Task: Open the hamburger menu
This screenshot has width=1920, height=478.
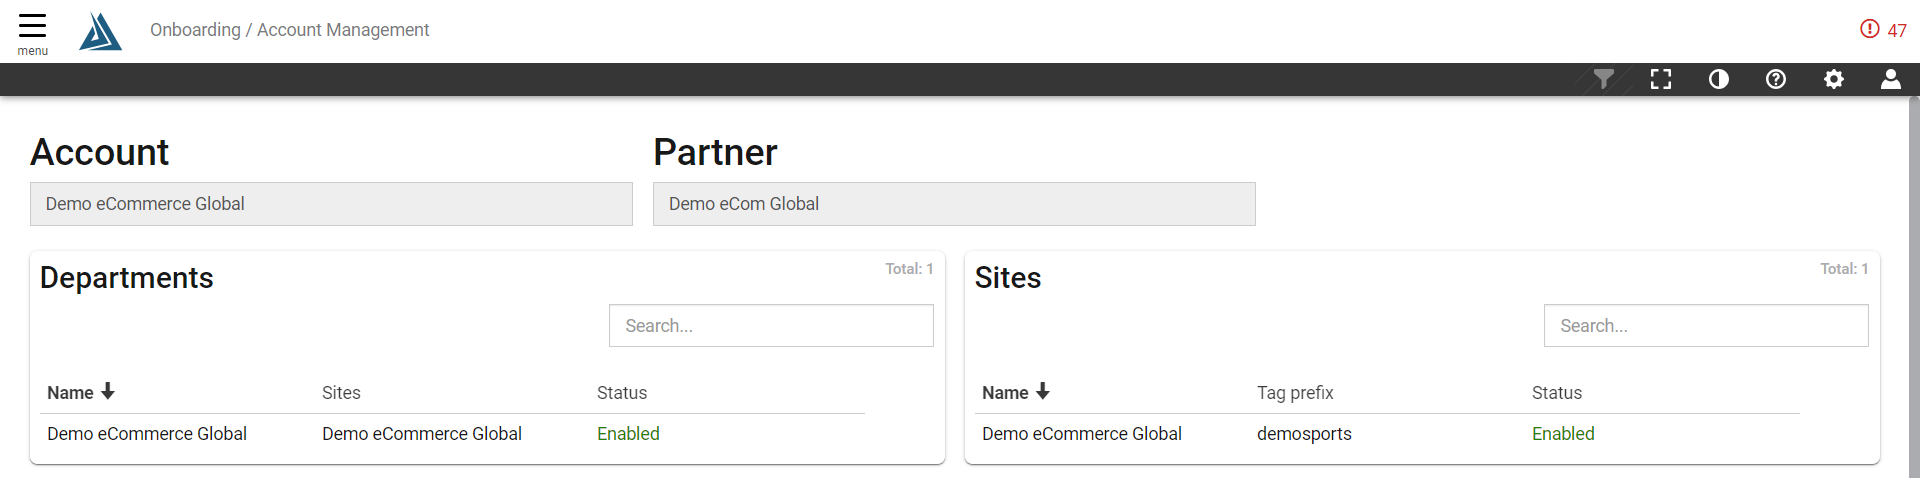Action: tap(32, 33)
